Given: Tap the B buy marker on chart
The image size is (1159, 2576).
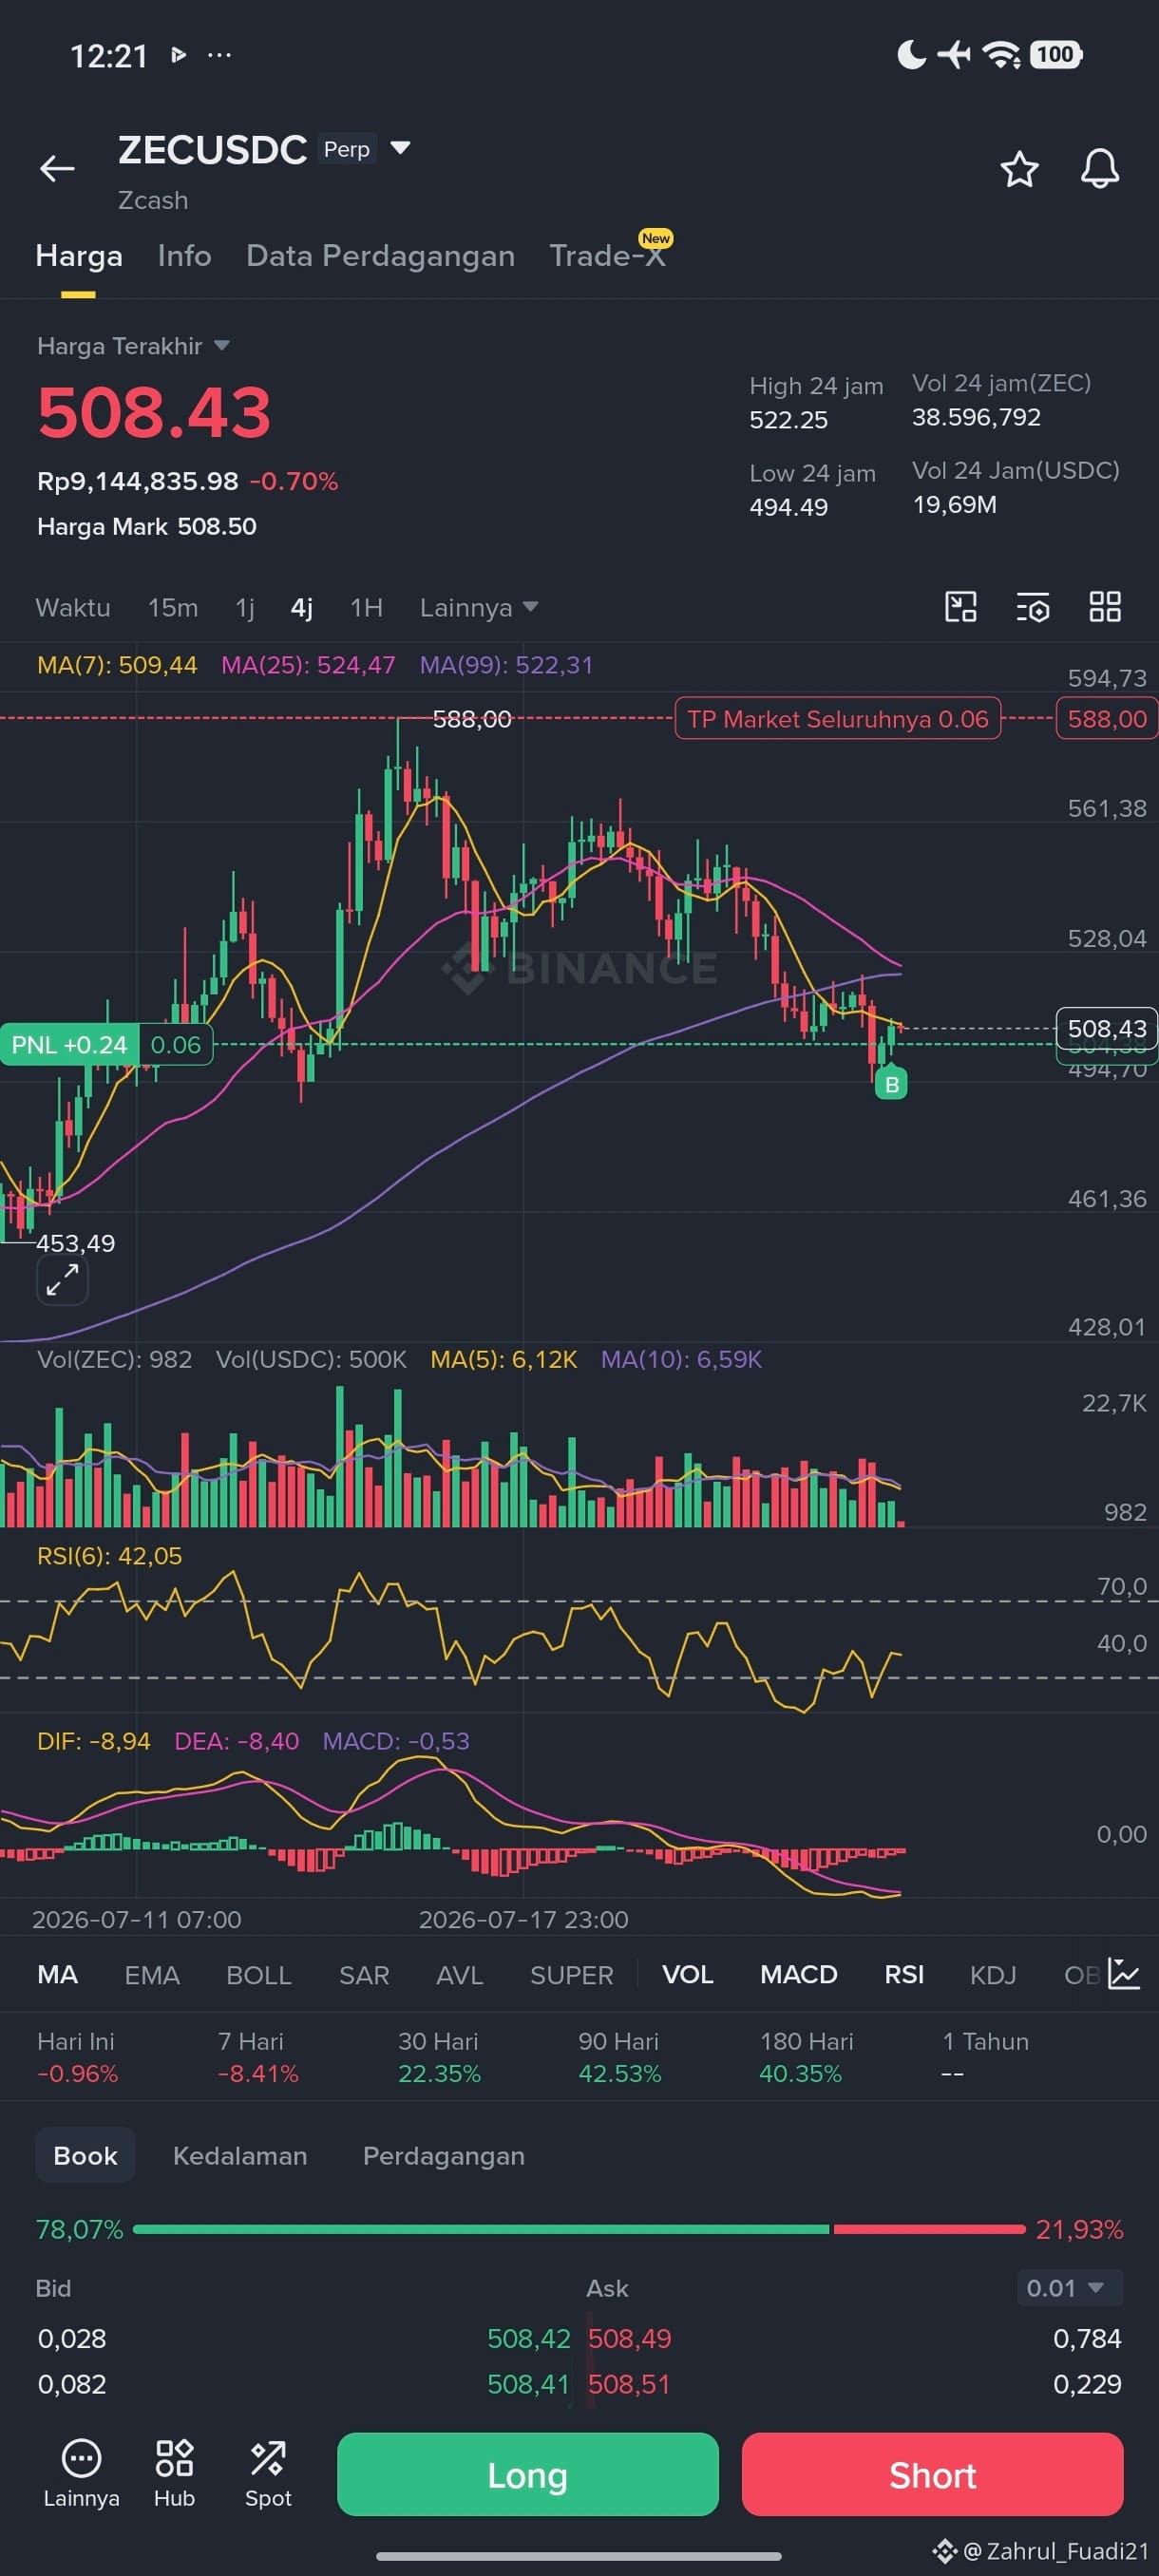Looking at the screenshot, I should (x=891, y=1083).
